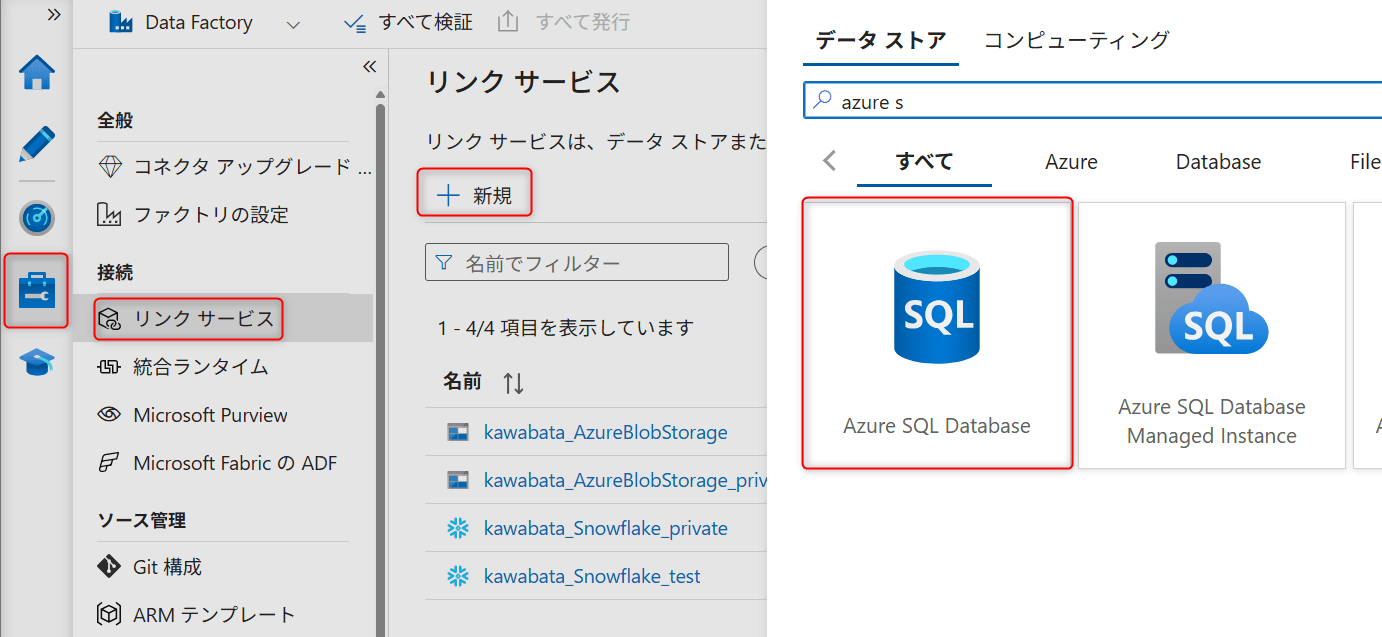Open the Data Factory dropdown

[x=293, y=23]
